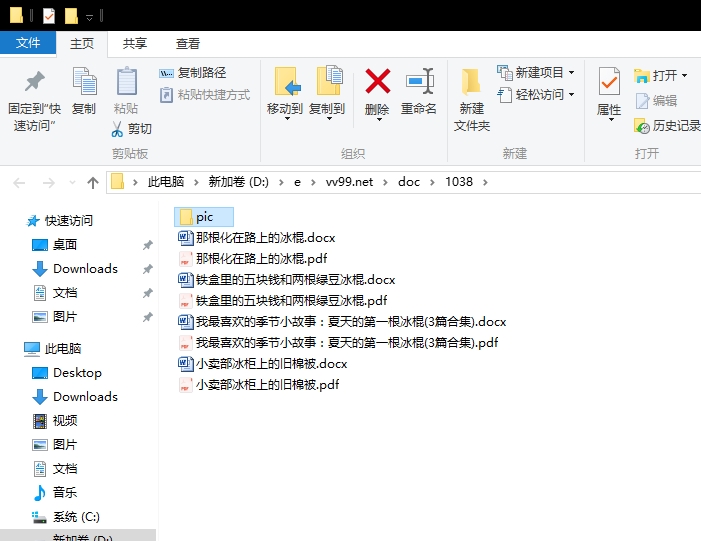Create a 新建文件夹 new folder
Screen dimensions: 701x541
(472, 99)
